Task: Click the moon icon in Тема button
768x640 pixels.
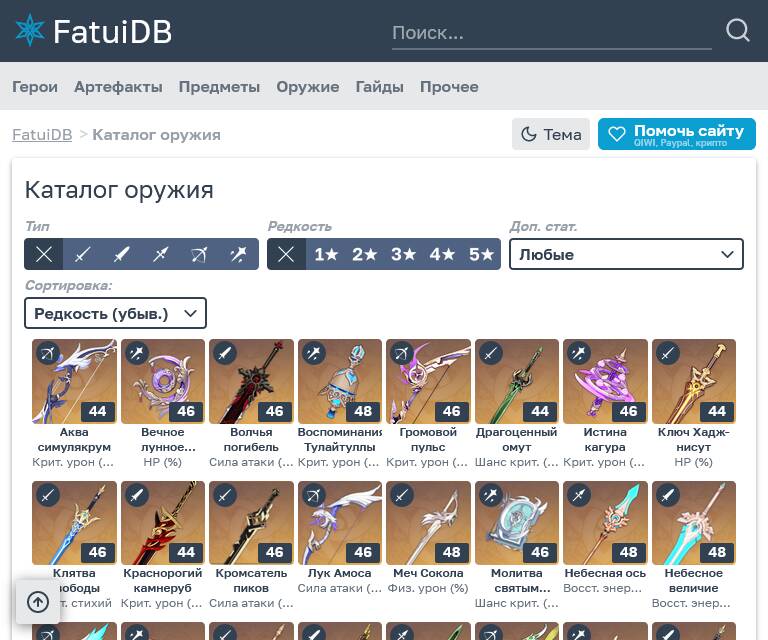Action: 528,134
